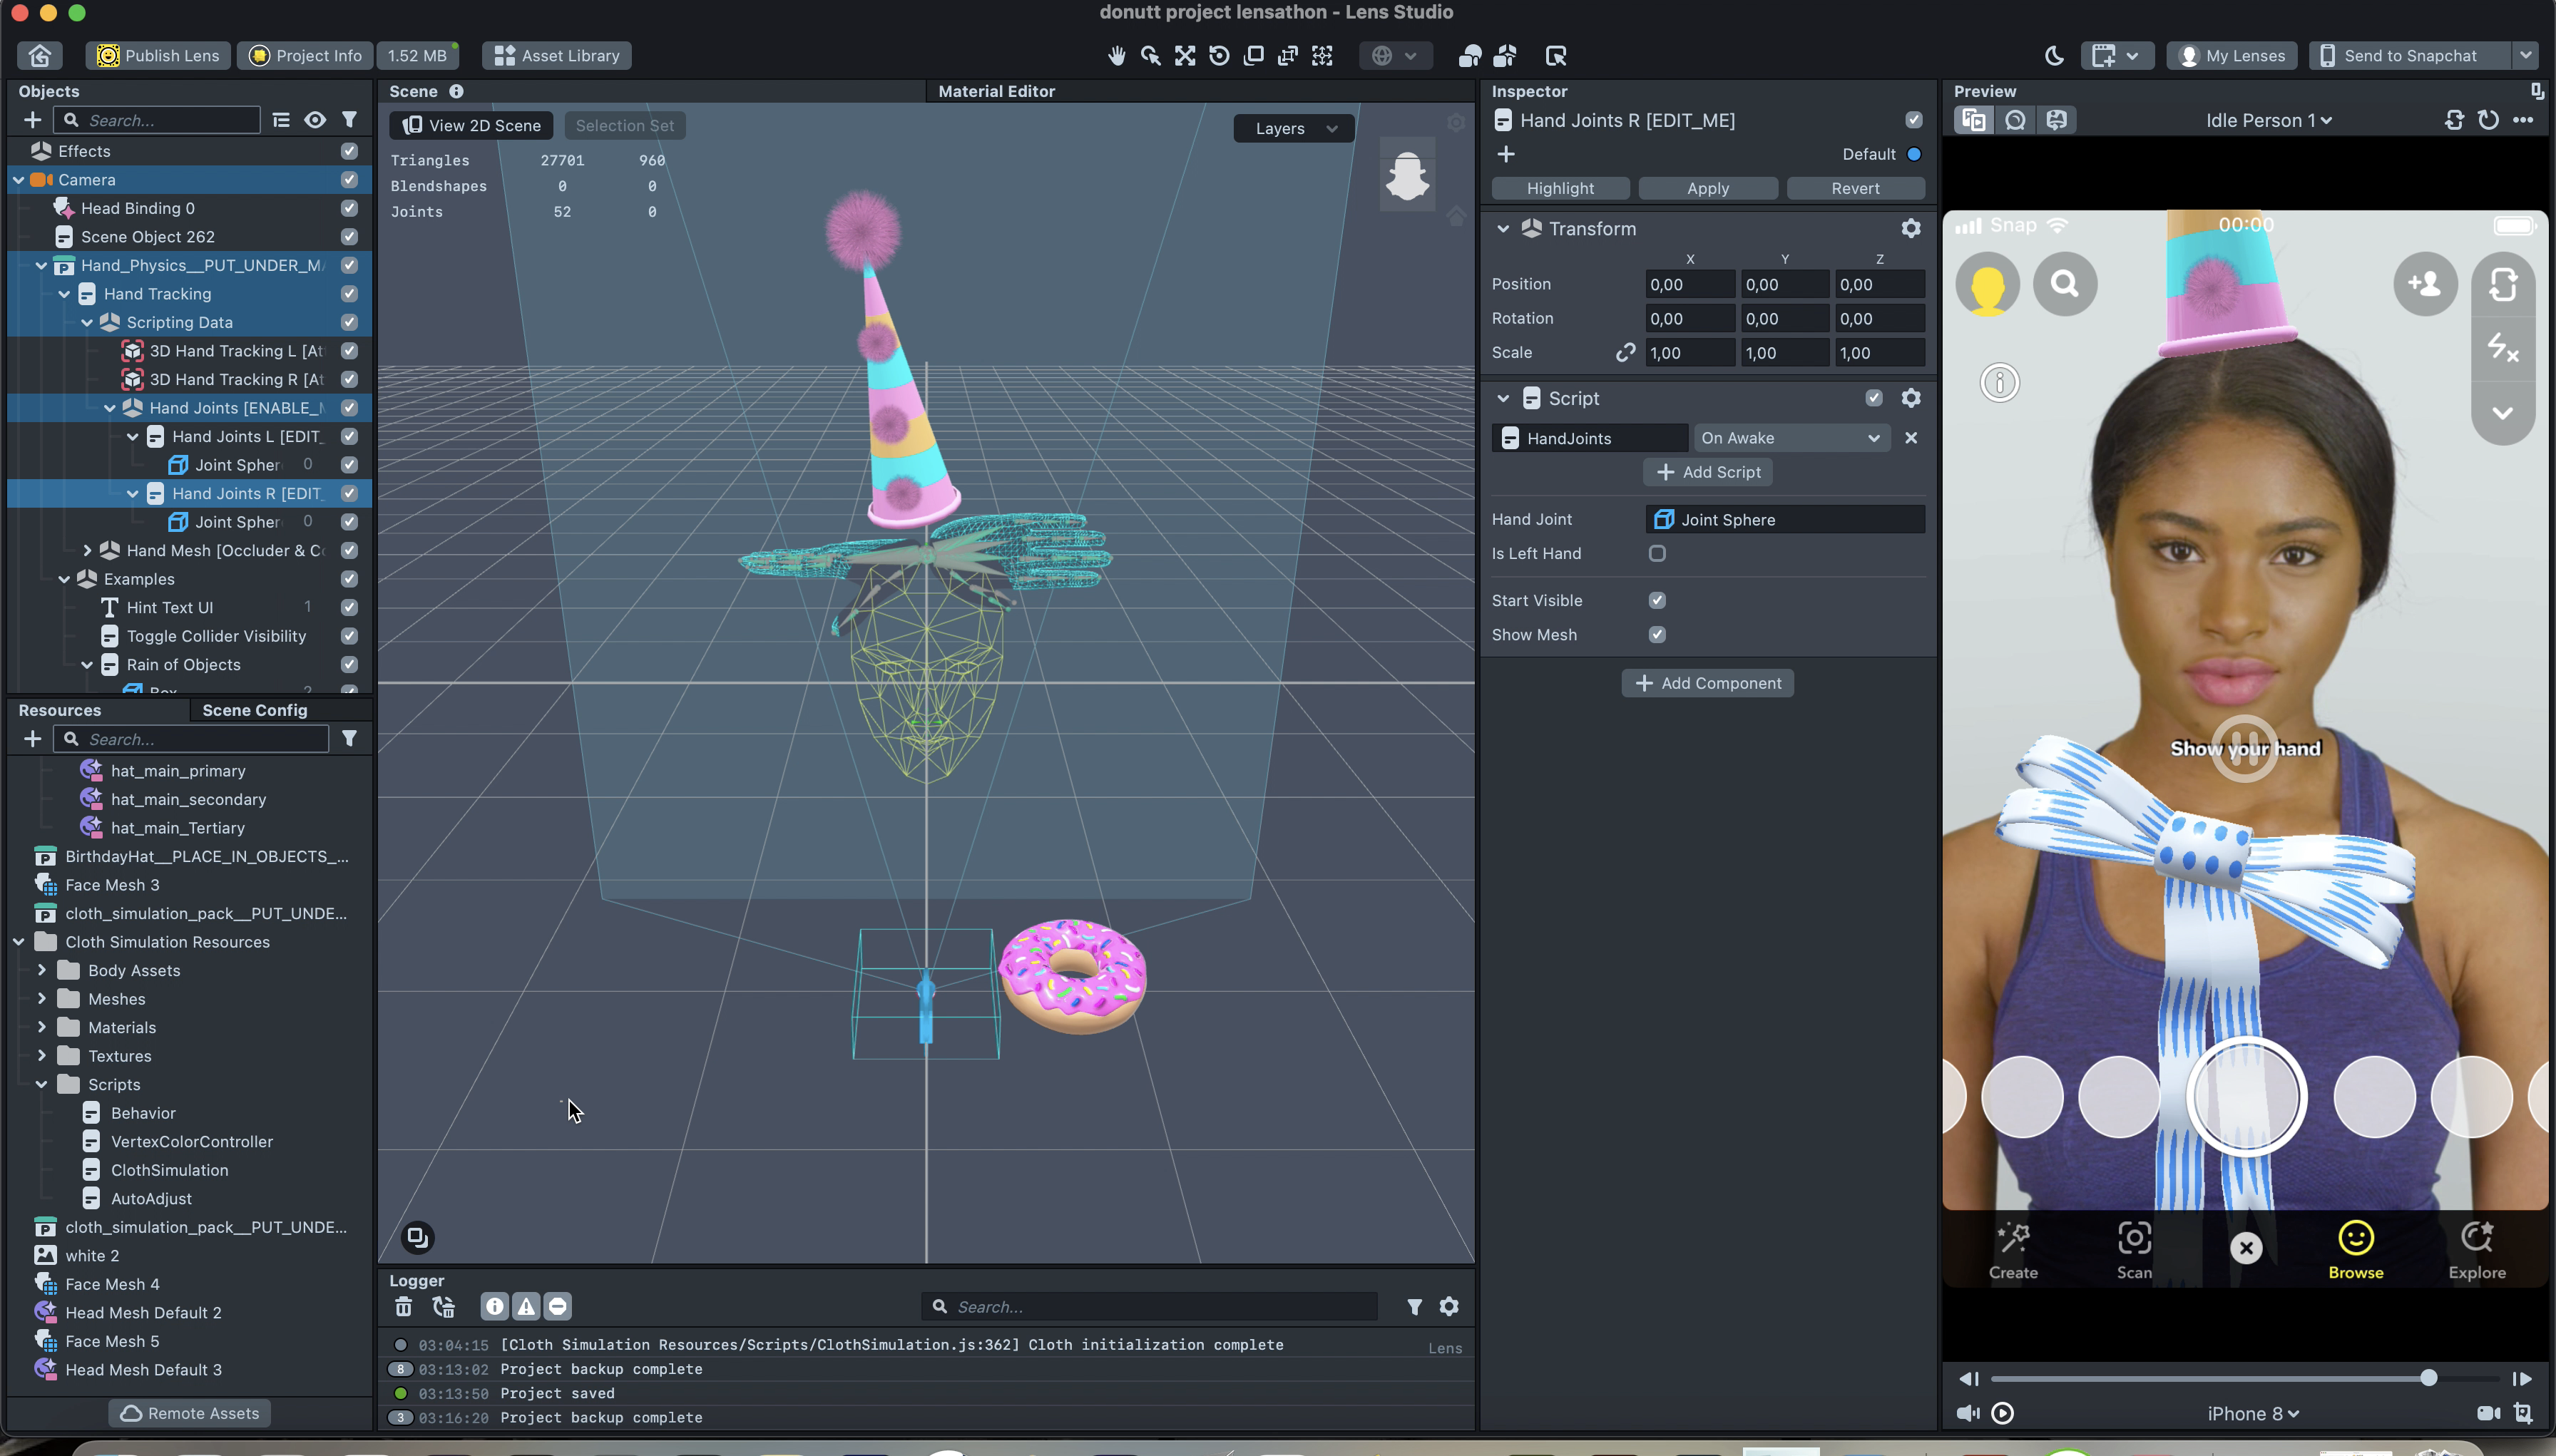Screen dimensions: 2556x1456
Task: Restart preview with refresh icon
Action: 2488,120
